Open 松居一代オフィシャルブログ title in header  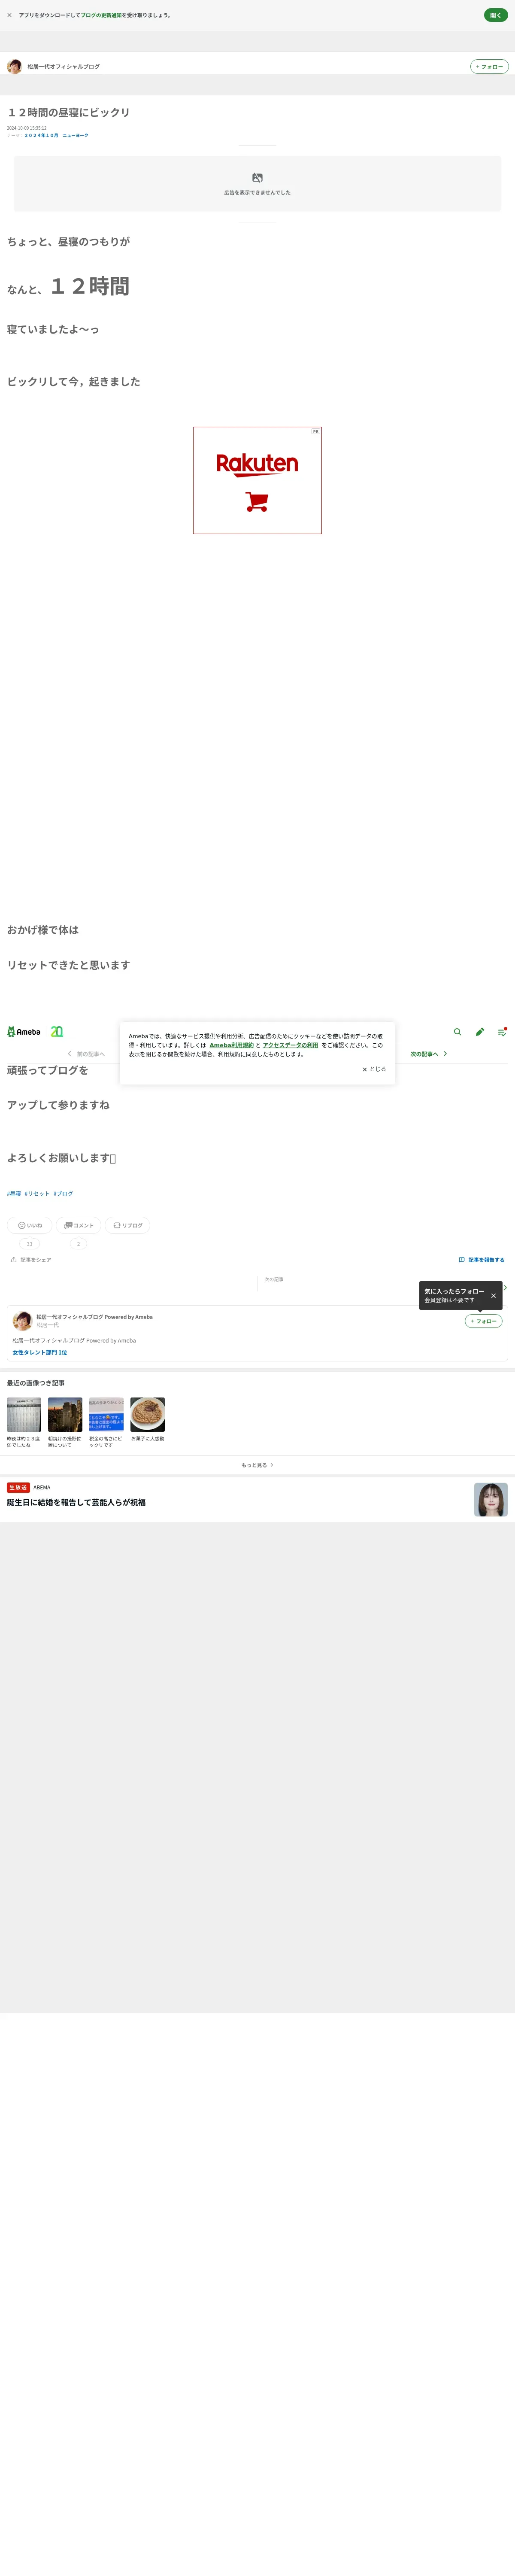click(63, 67)
